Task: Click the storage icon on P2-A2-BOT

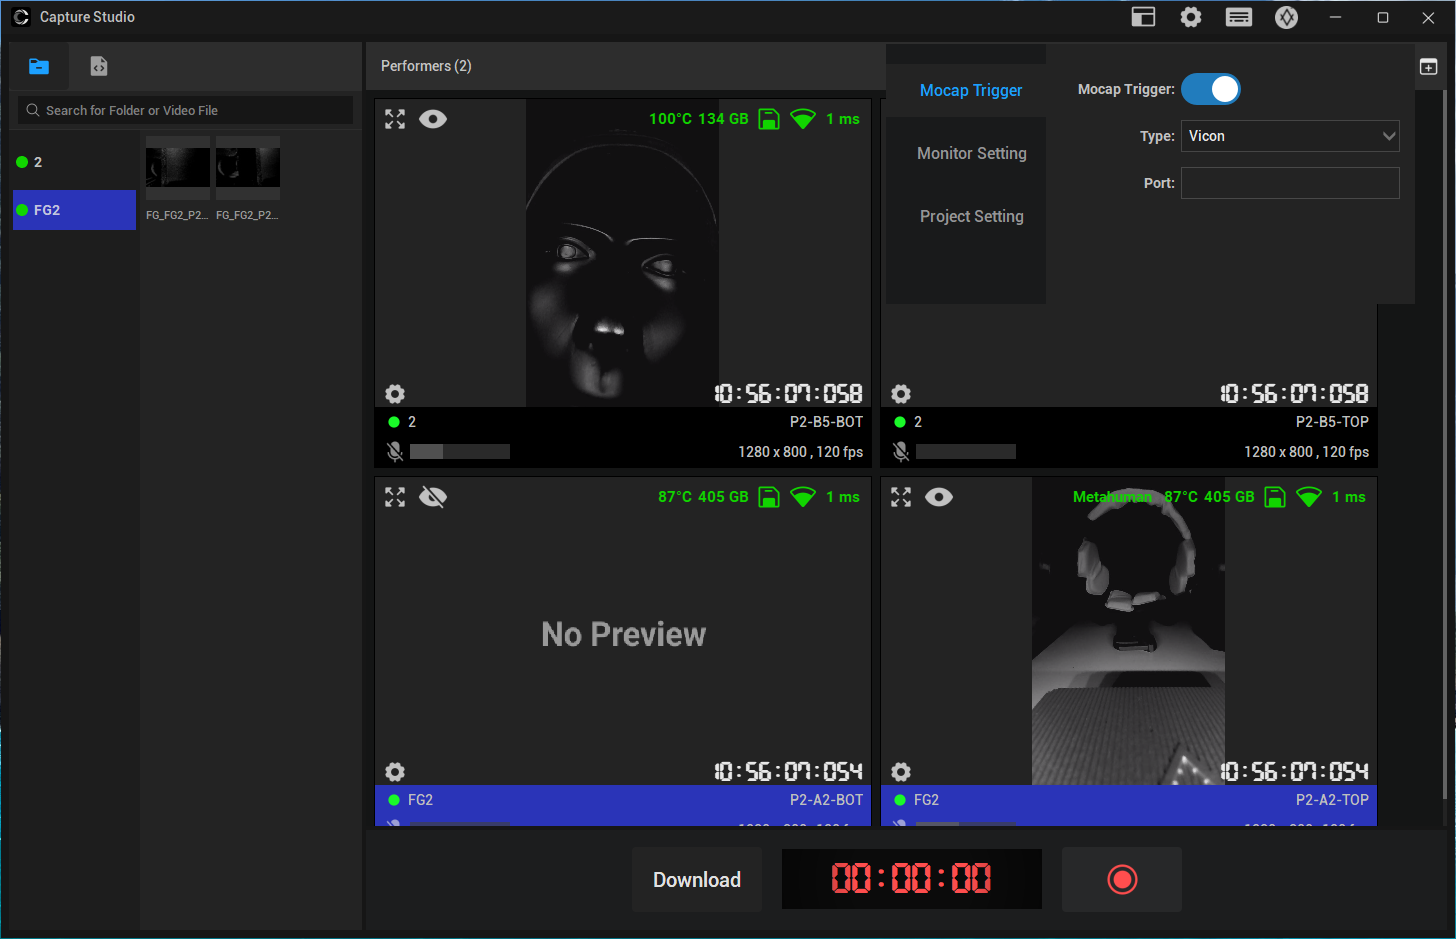Action: [x=769, y=497]
